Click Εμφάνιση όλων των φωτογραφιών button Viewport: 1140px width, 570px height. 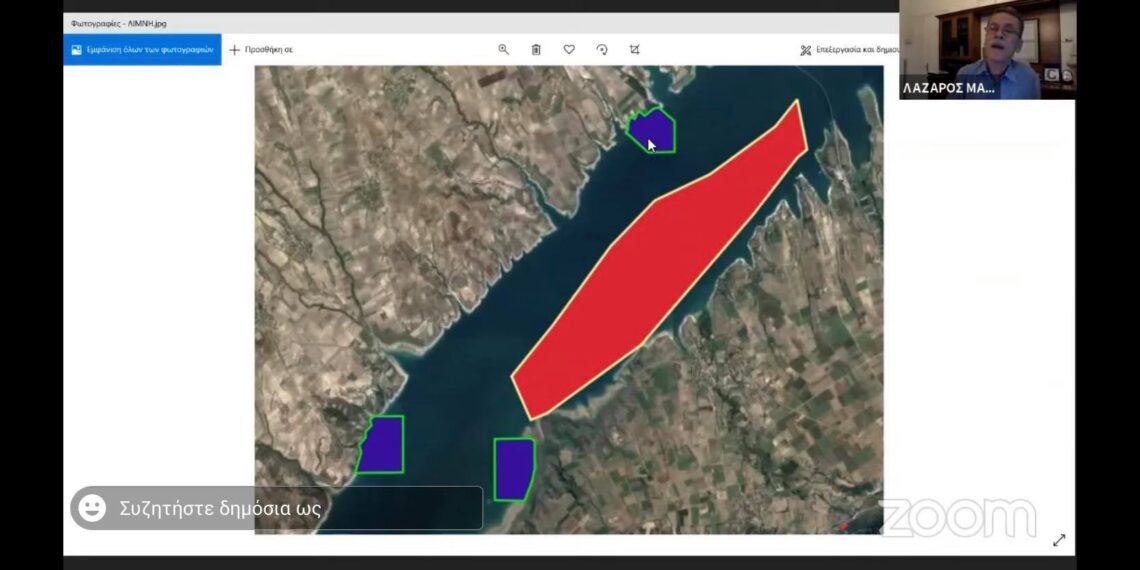[x=142, y=49]
